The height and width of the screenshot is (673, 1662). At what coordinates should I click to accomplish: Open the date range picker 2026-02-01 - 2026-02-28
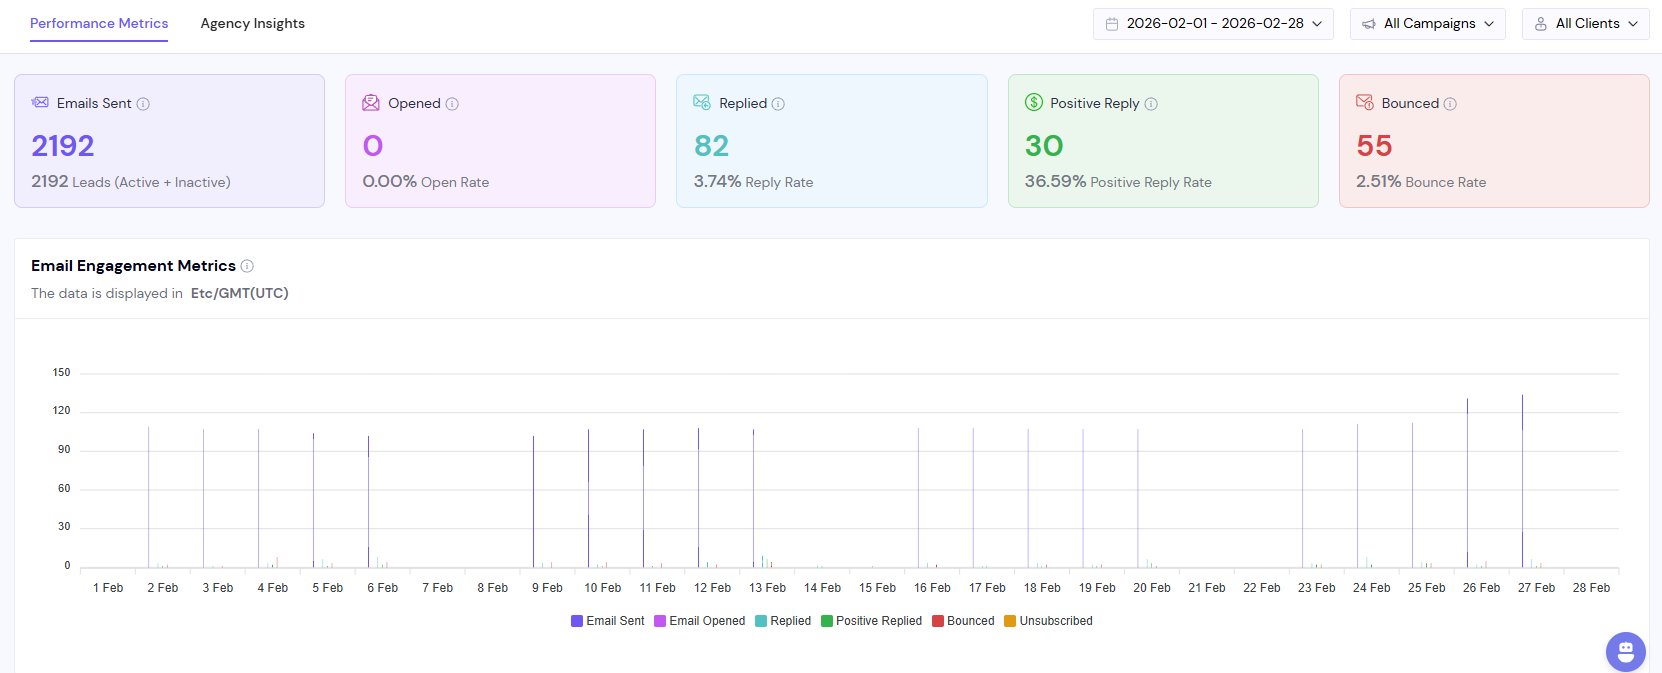point(1213,24)
